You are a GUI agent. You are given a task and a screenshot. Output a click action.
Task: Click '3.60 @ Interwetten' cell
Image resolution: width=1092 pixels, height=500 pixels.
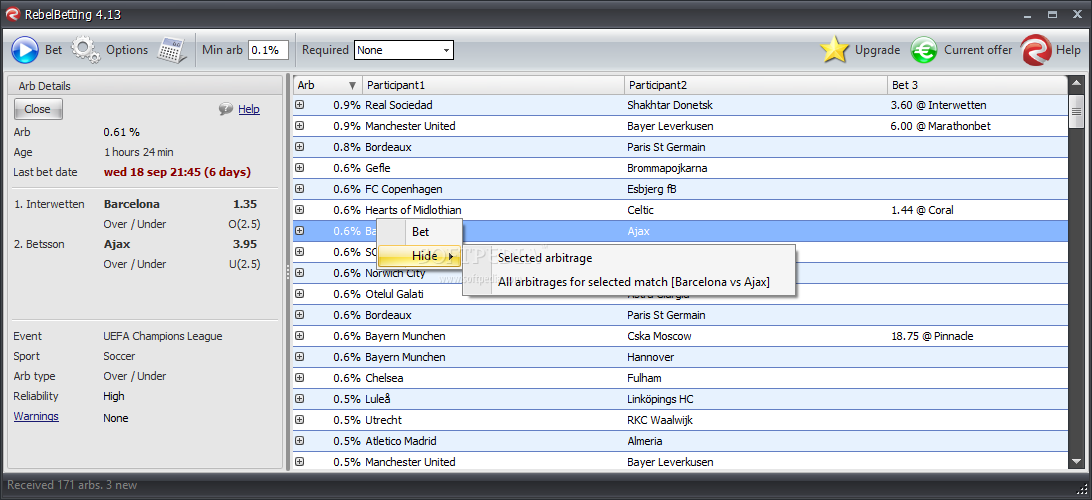[938, 105]
